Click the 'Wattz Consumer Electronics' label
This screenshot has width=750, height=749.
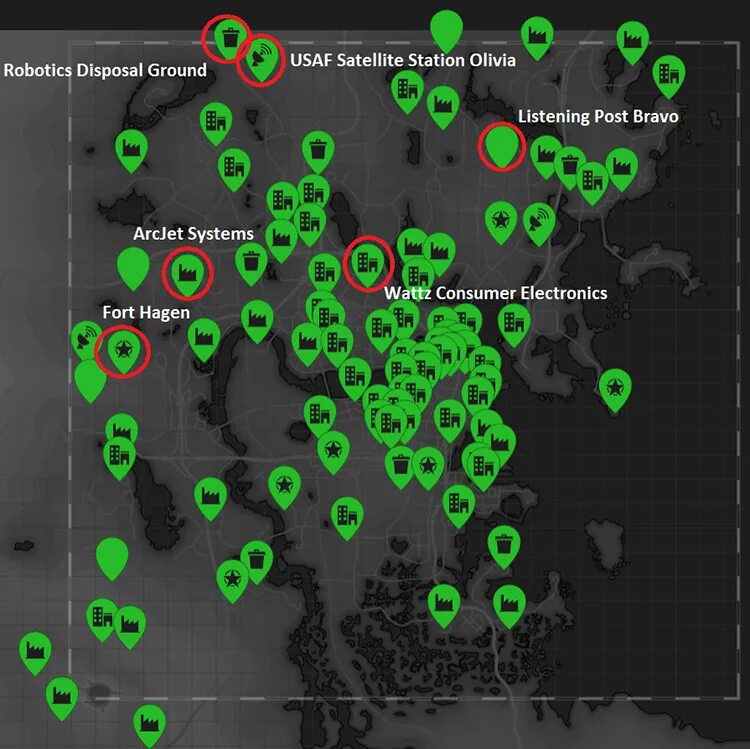496,293
